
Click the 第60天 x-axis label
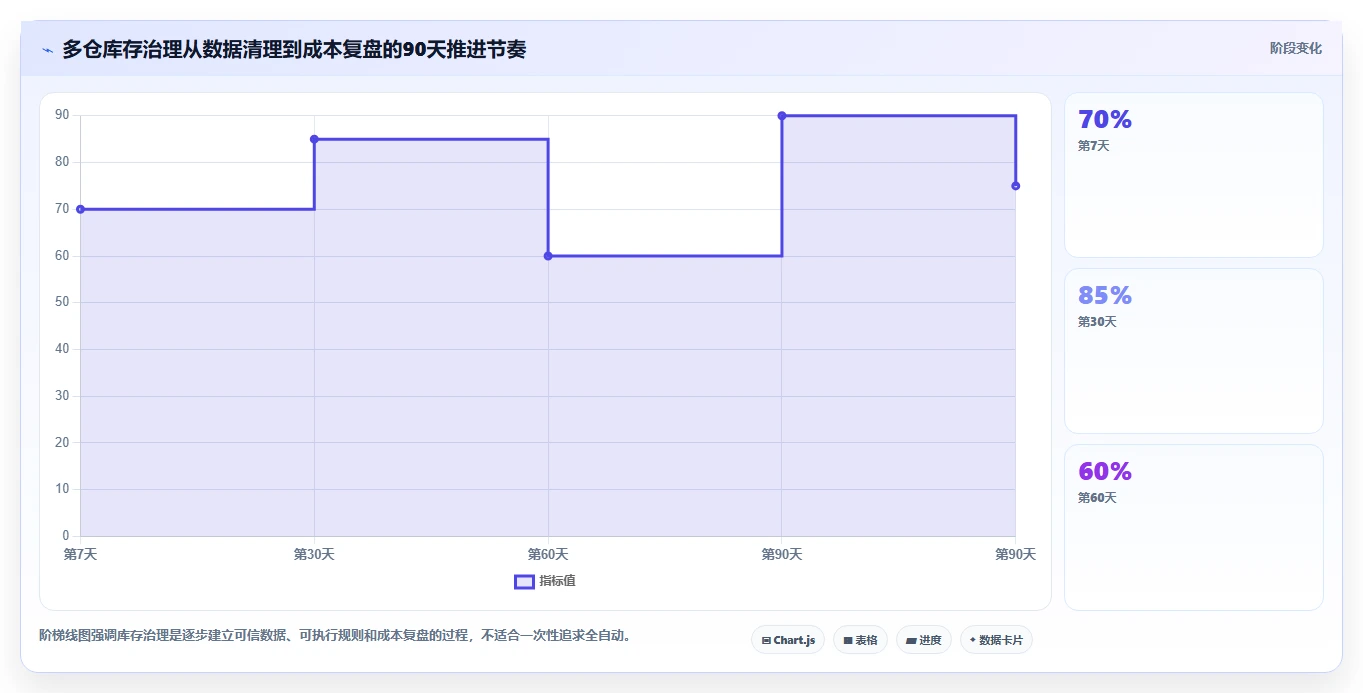pyautogui.click(x=548, y=554)
